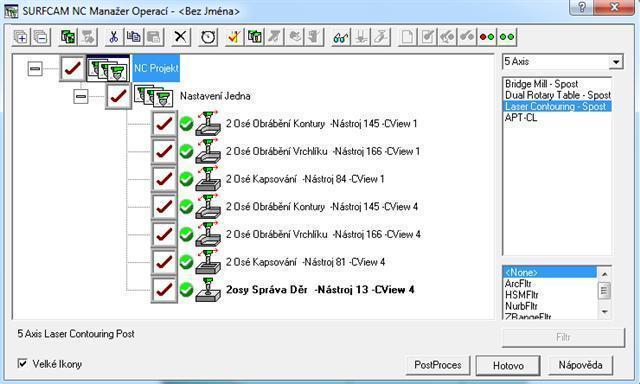Toggle the Velké Ikony checkbox

pos(22,363)
